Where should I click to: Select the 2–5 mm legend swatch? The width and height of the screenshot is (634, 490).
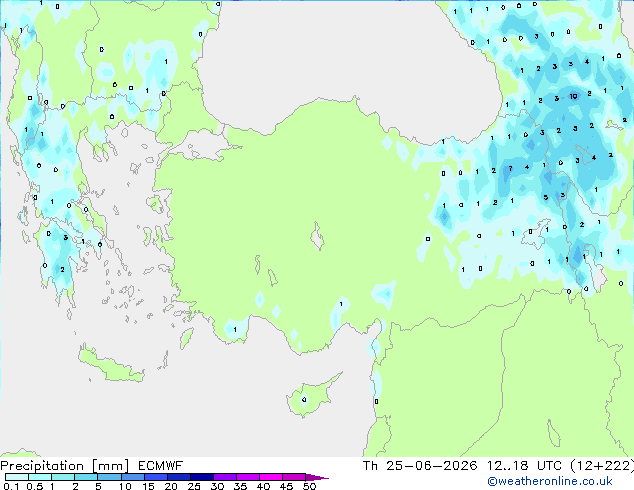tap(86, 477)
